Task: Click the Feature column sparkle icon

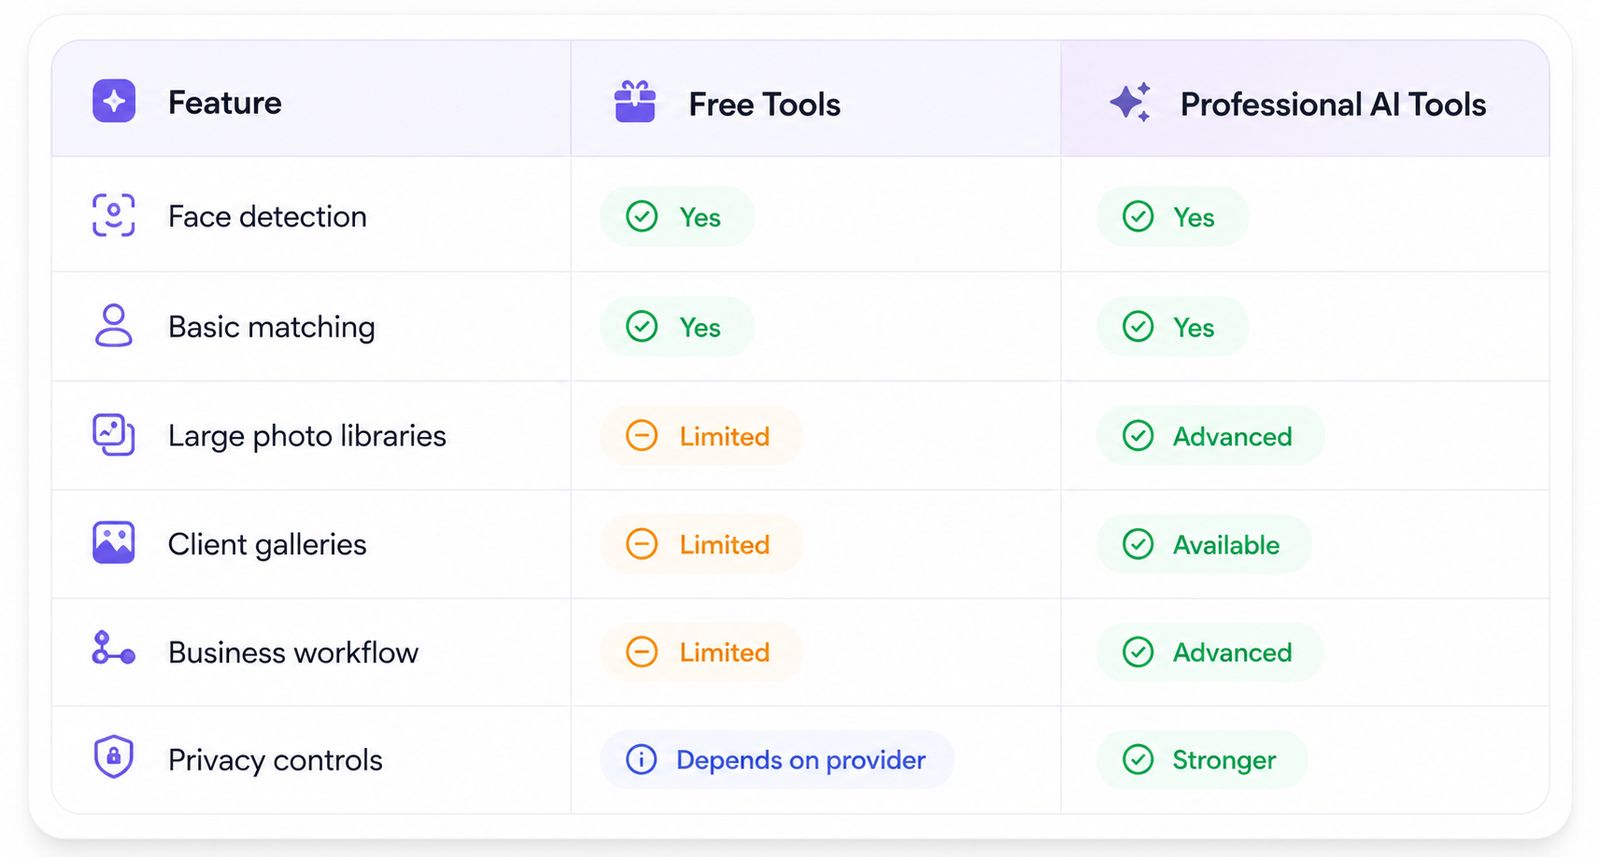Action: [x=114, y=101]
